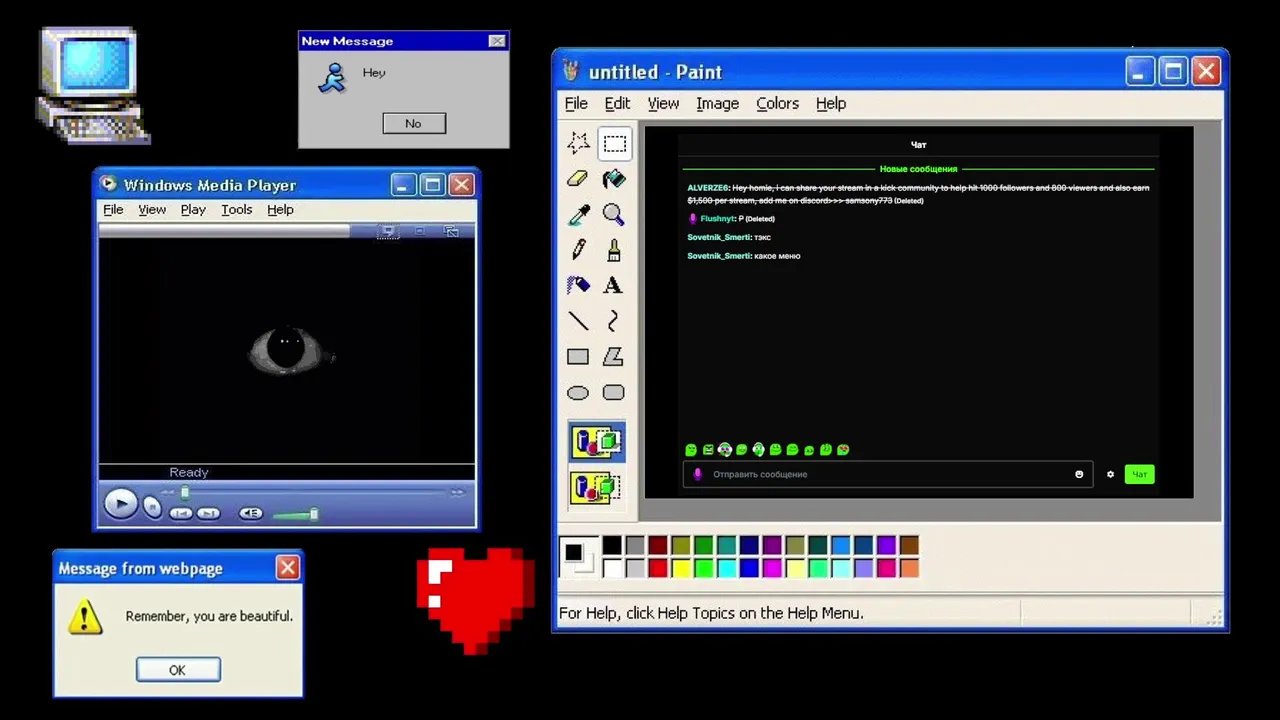Open the retro computer desktop icon
Image resolution: width=1280 pixels, height=720 pixels.
coord(93,85)
